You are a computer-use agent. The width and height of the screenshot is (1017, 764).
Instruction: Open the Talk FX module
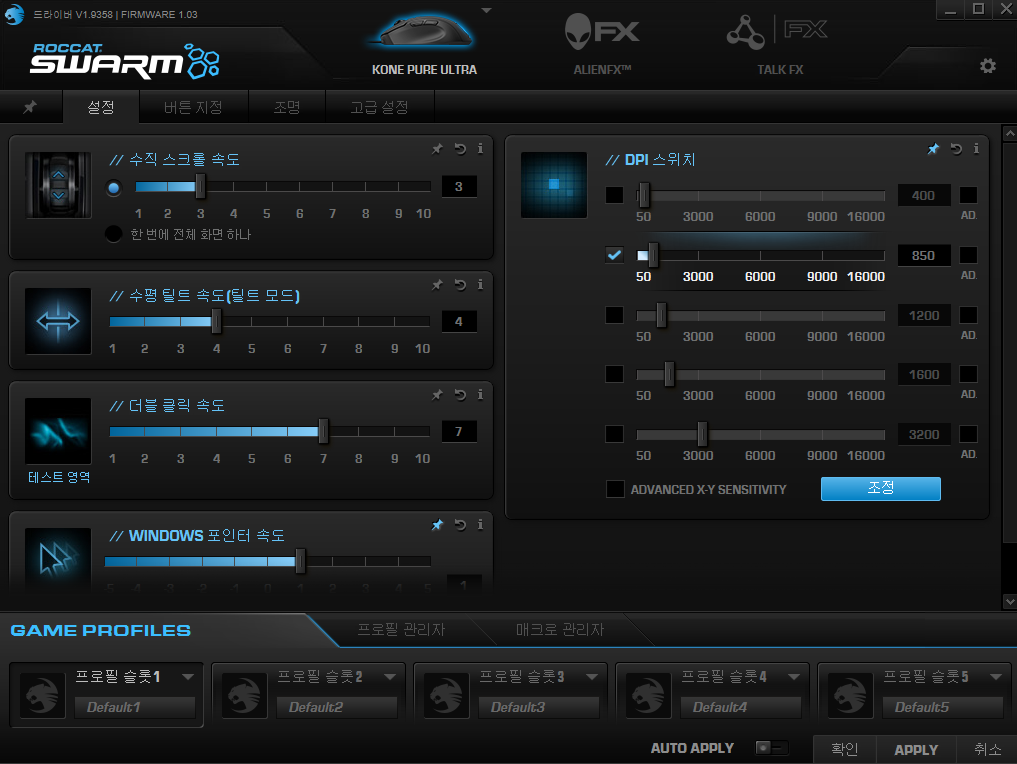point(780,43)
